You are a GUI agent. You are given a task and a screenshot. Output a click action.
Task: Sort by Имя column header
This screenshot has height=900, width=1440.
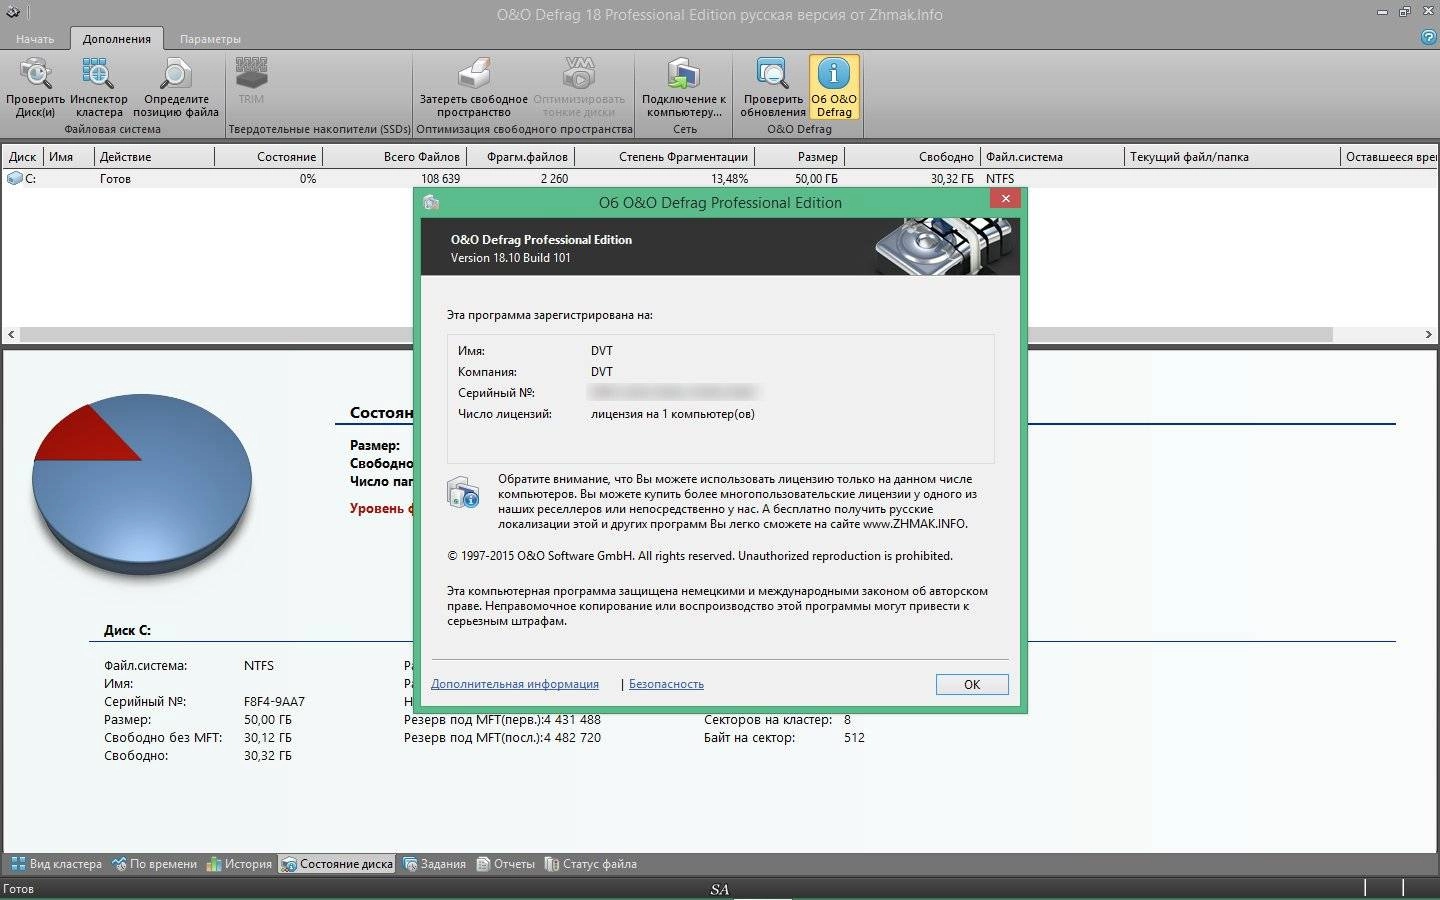tap(69, 157)
